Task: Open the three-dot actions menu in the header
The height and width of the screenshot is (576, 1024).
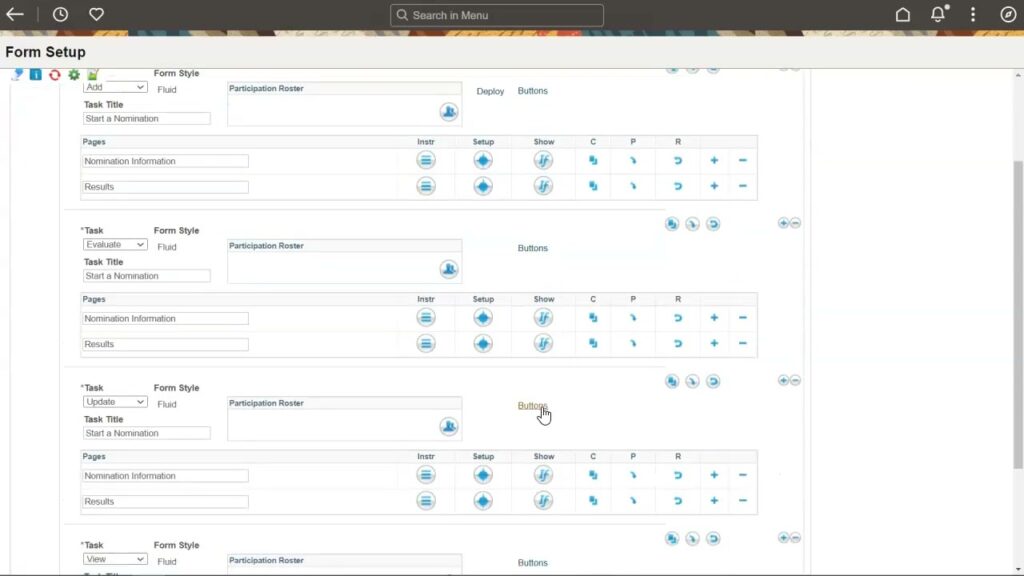Action: pyautogui.click(x=972, y=14)
